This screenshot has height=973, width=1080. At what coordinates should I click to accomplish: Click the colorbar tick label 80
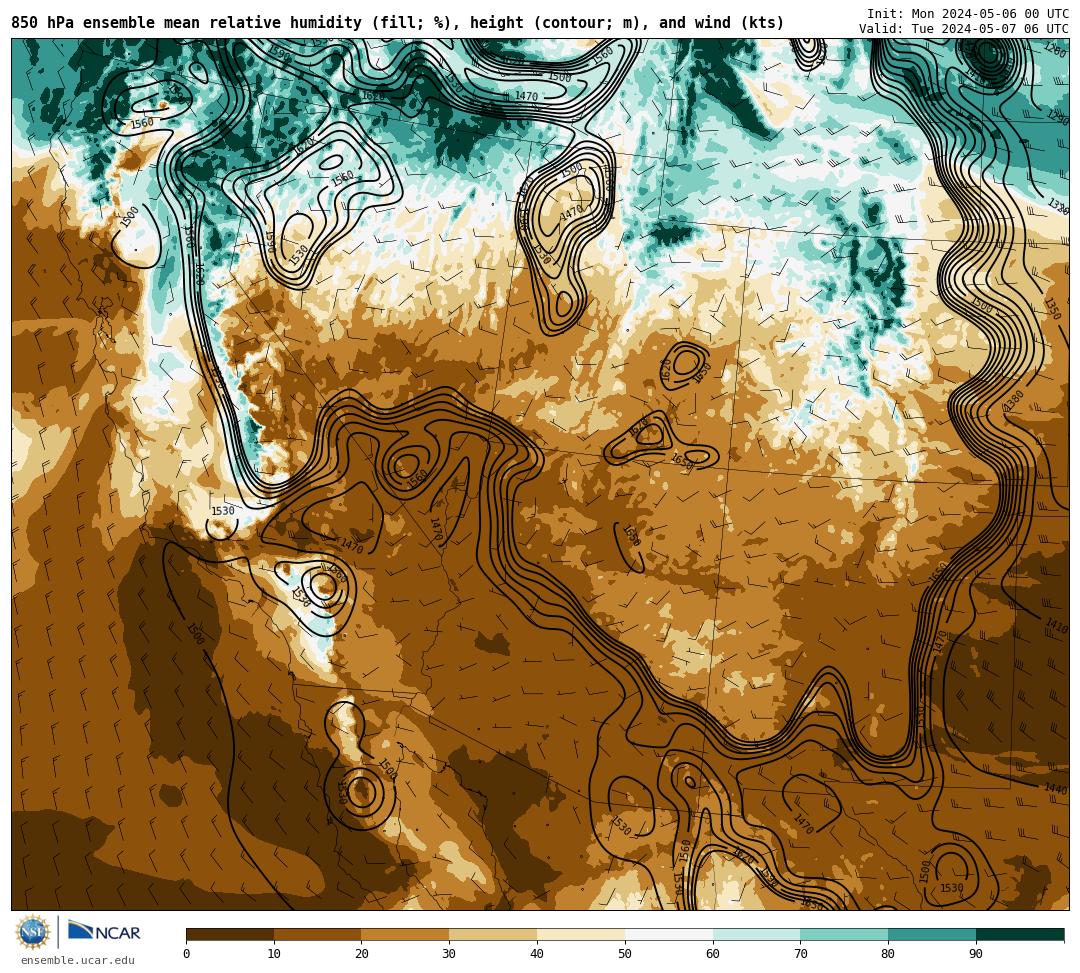[888, 954]
